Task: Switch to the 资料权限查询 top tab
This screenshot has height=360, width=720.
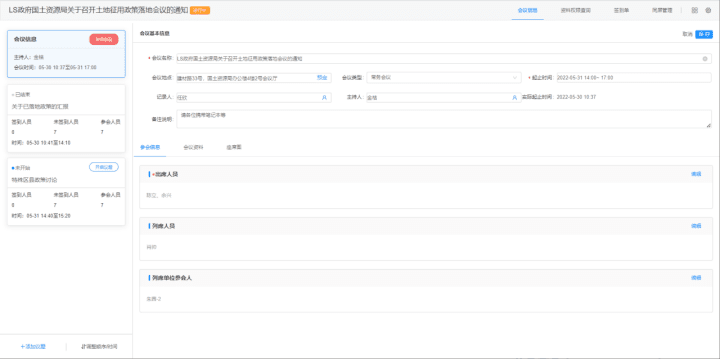Action: (x=576, y=10)
